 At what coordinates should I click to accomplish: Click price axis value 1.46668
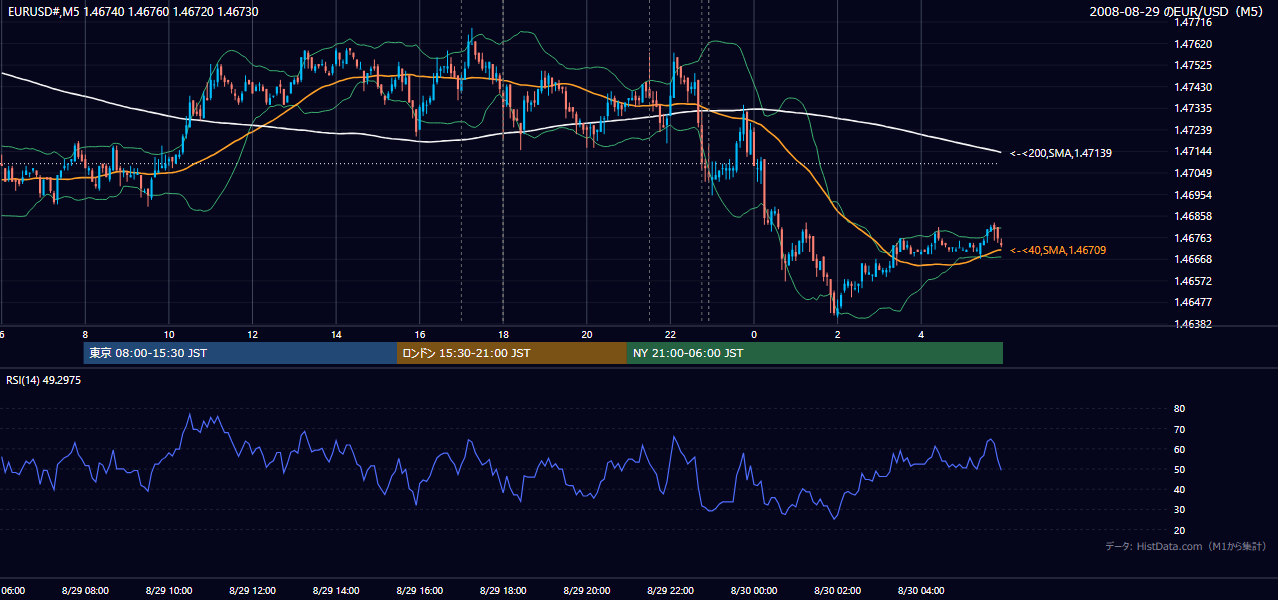(1192, 259)
